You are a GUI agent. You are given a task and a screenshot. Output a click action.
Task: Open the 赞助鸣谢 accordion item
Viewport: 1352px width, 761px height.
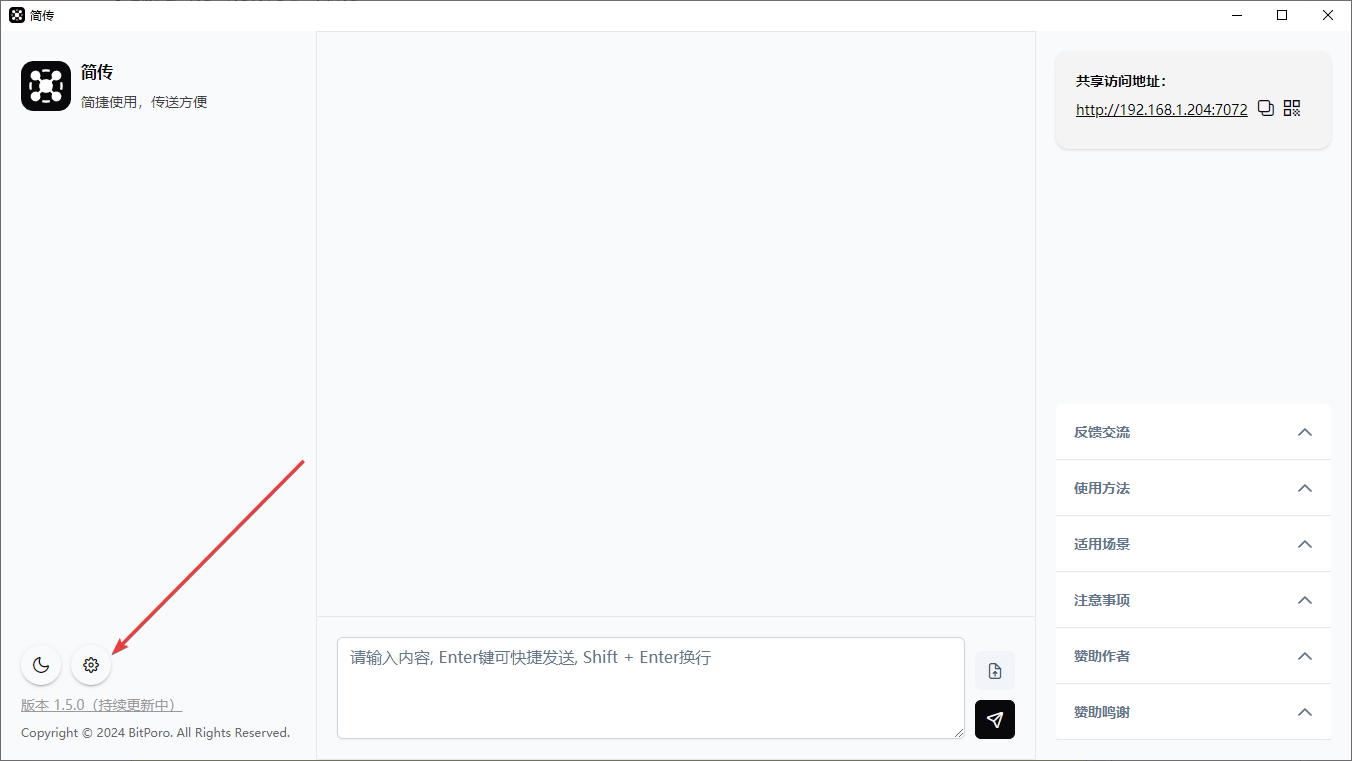pos(1193,712)
